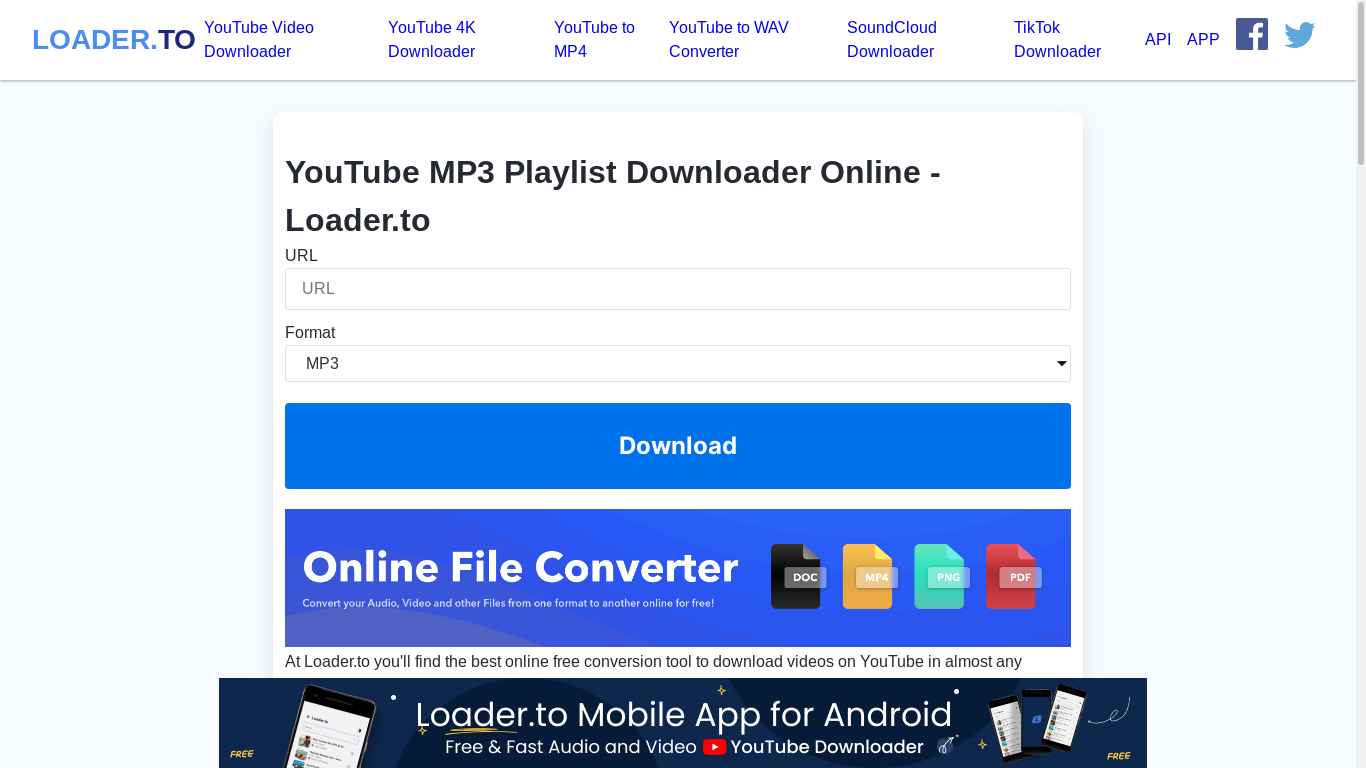Open the Loader.to Twitter bird icon
Image resolution: width=1366 pixels, height=768 pixels.
[x=1300, y=36]
